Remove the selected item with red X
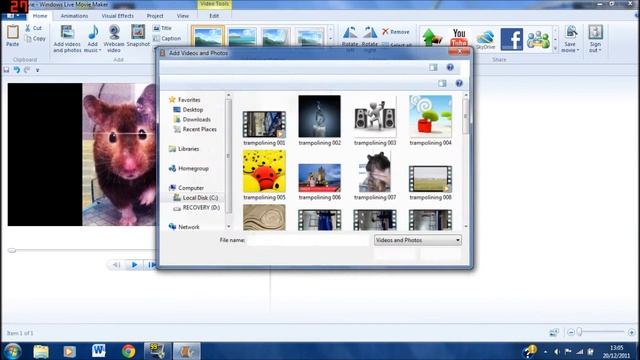This screenshot has width=640, height=360. [396, 31]
